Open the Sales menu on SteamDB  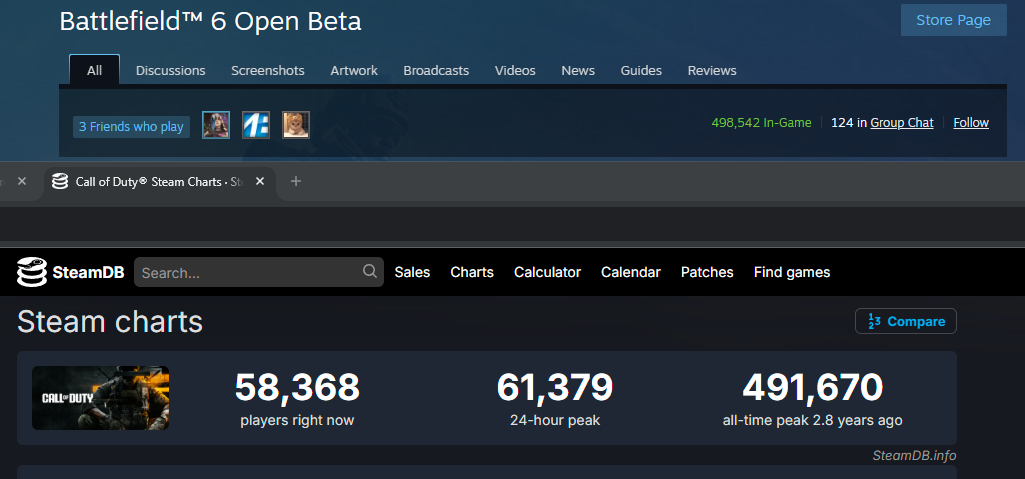click(412, 272)
